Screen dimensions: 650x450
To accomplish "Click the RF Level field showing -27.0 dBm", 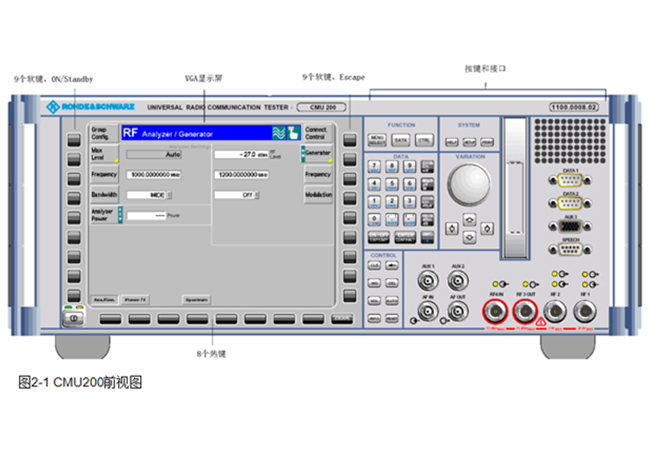I will (x=241, y=154).
